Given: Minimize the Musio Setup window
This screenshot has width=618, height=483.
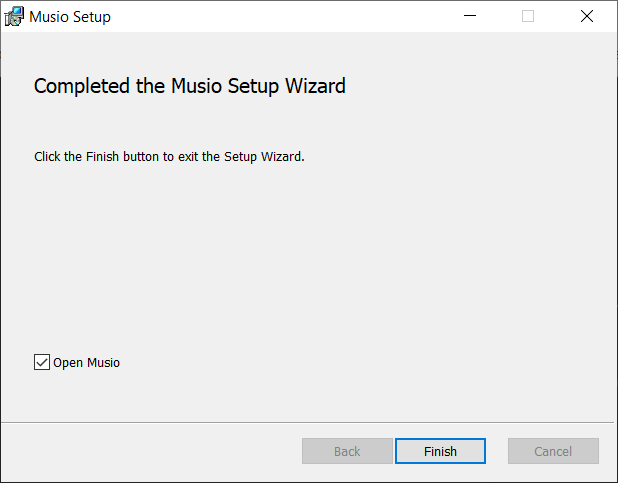Looking at the screenshot, I should (471, 16).
